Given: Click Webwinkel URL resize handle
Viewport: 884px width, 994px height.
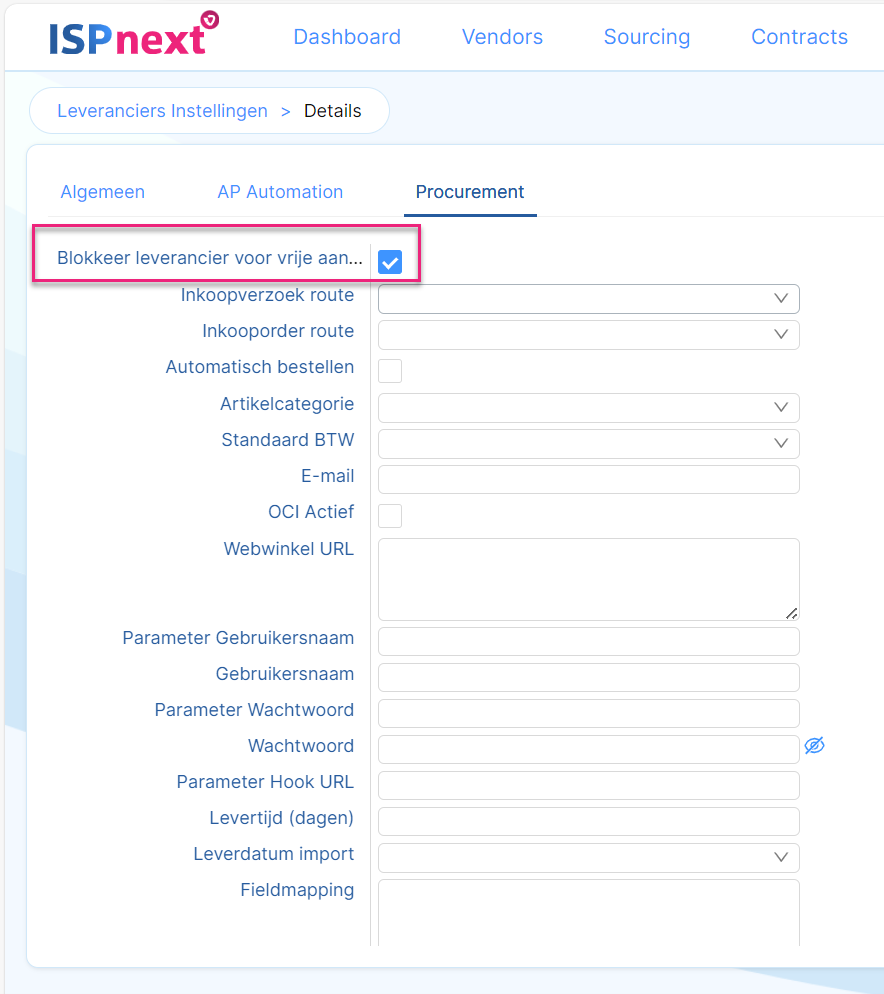Looking at the screenshot, I should 791,613.
